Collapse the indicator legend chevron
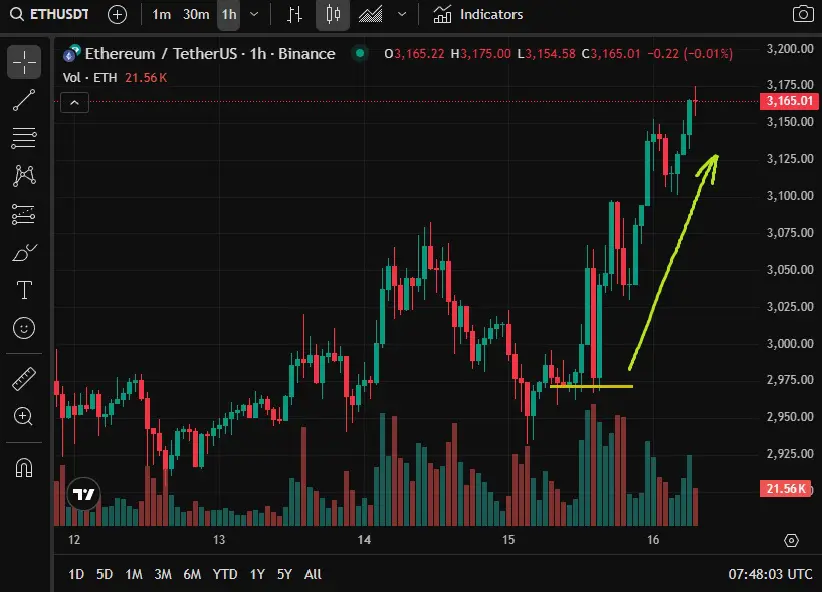Image resolution: width=822 pixels, height=592 pixels. pyautogui.click(x=74, y=103)
